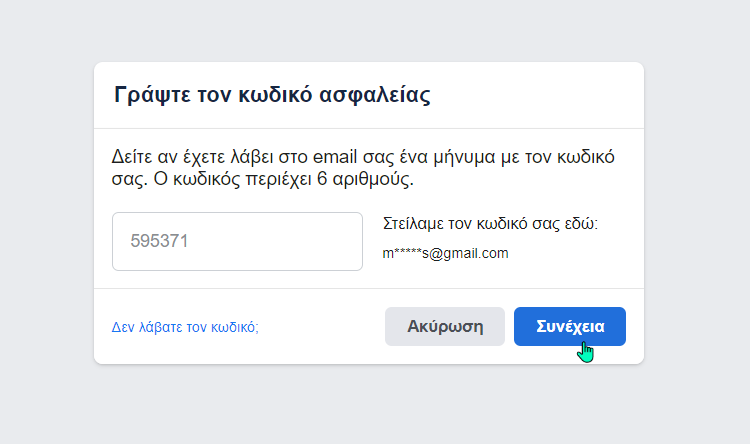This screenshot has height=444, width=750.
Task: Click the Δείτε αν έχετε λάβει instruction text
Action: [363, 168]
